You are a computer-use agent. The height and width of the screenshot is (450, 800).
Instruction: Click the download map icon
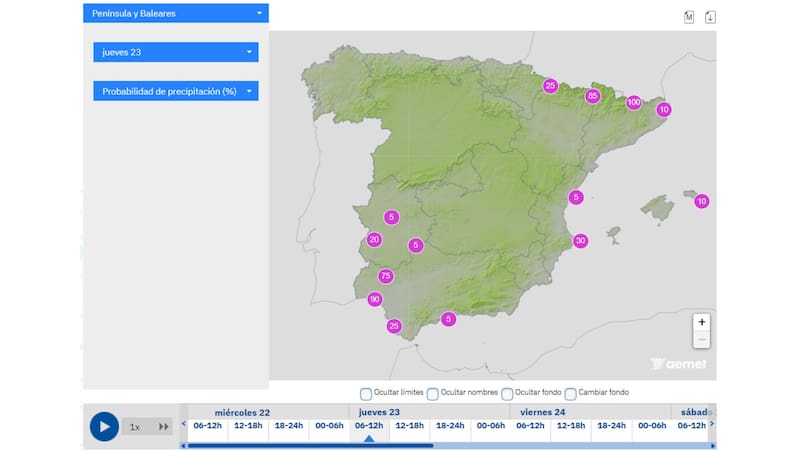710,17
